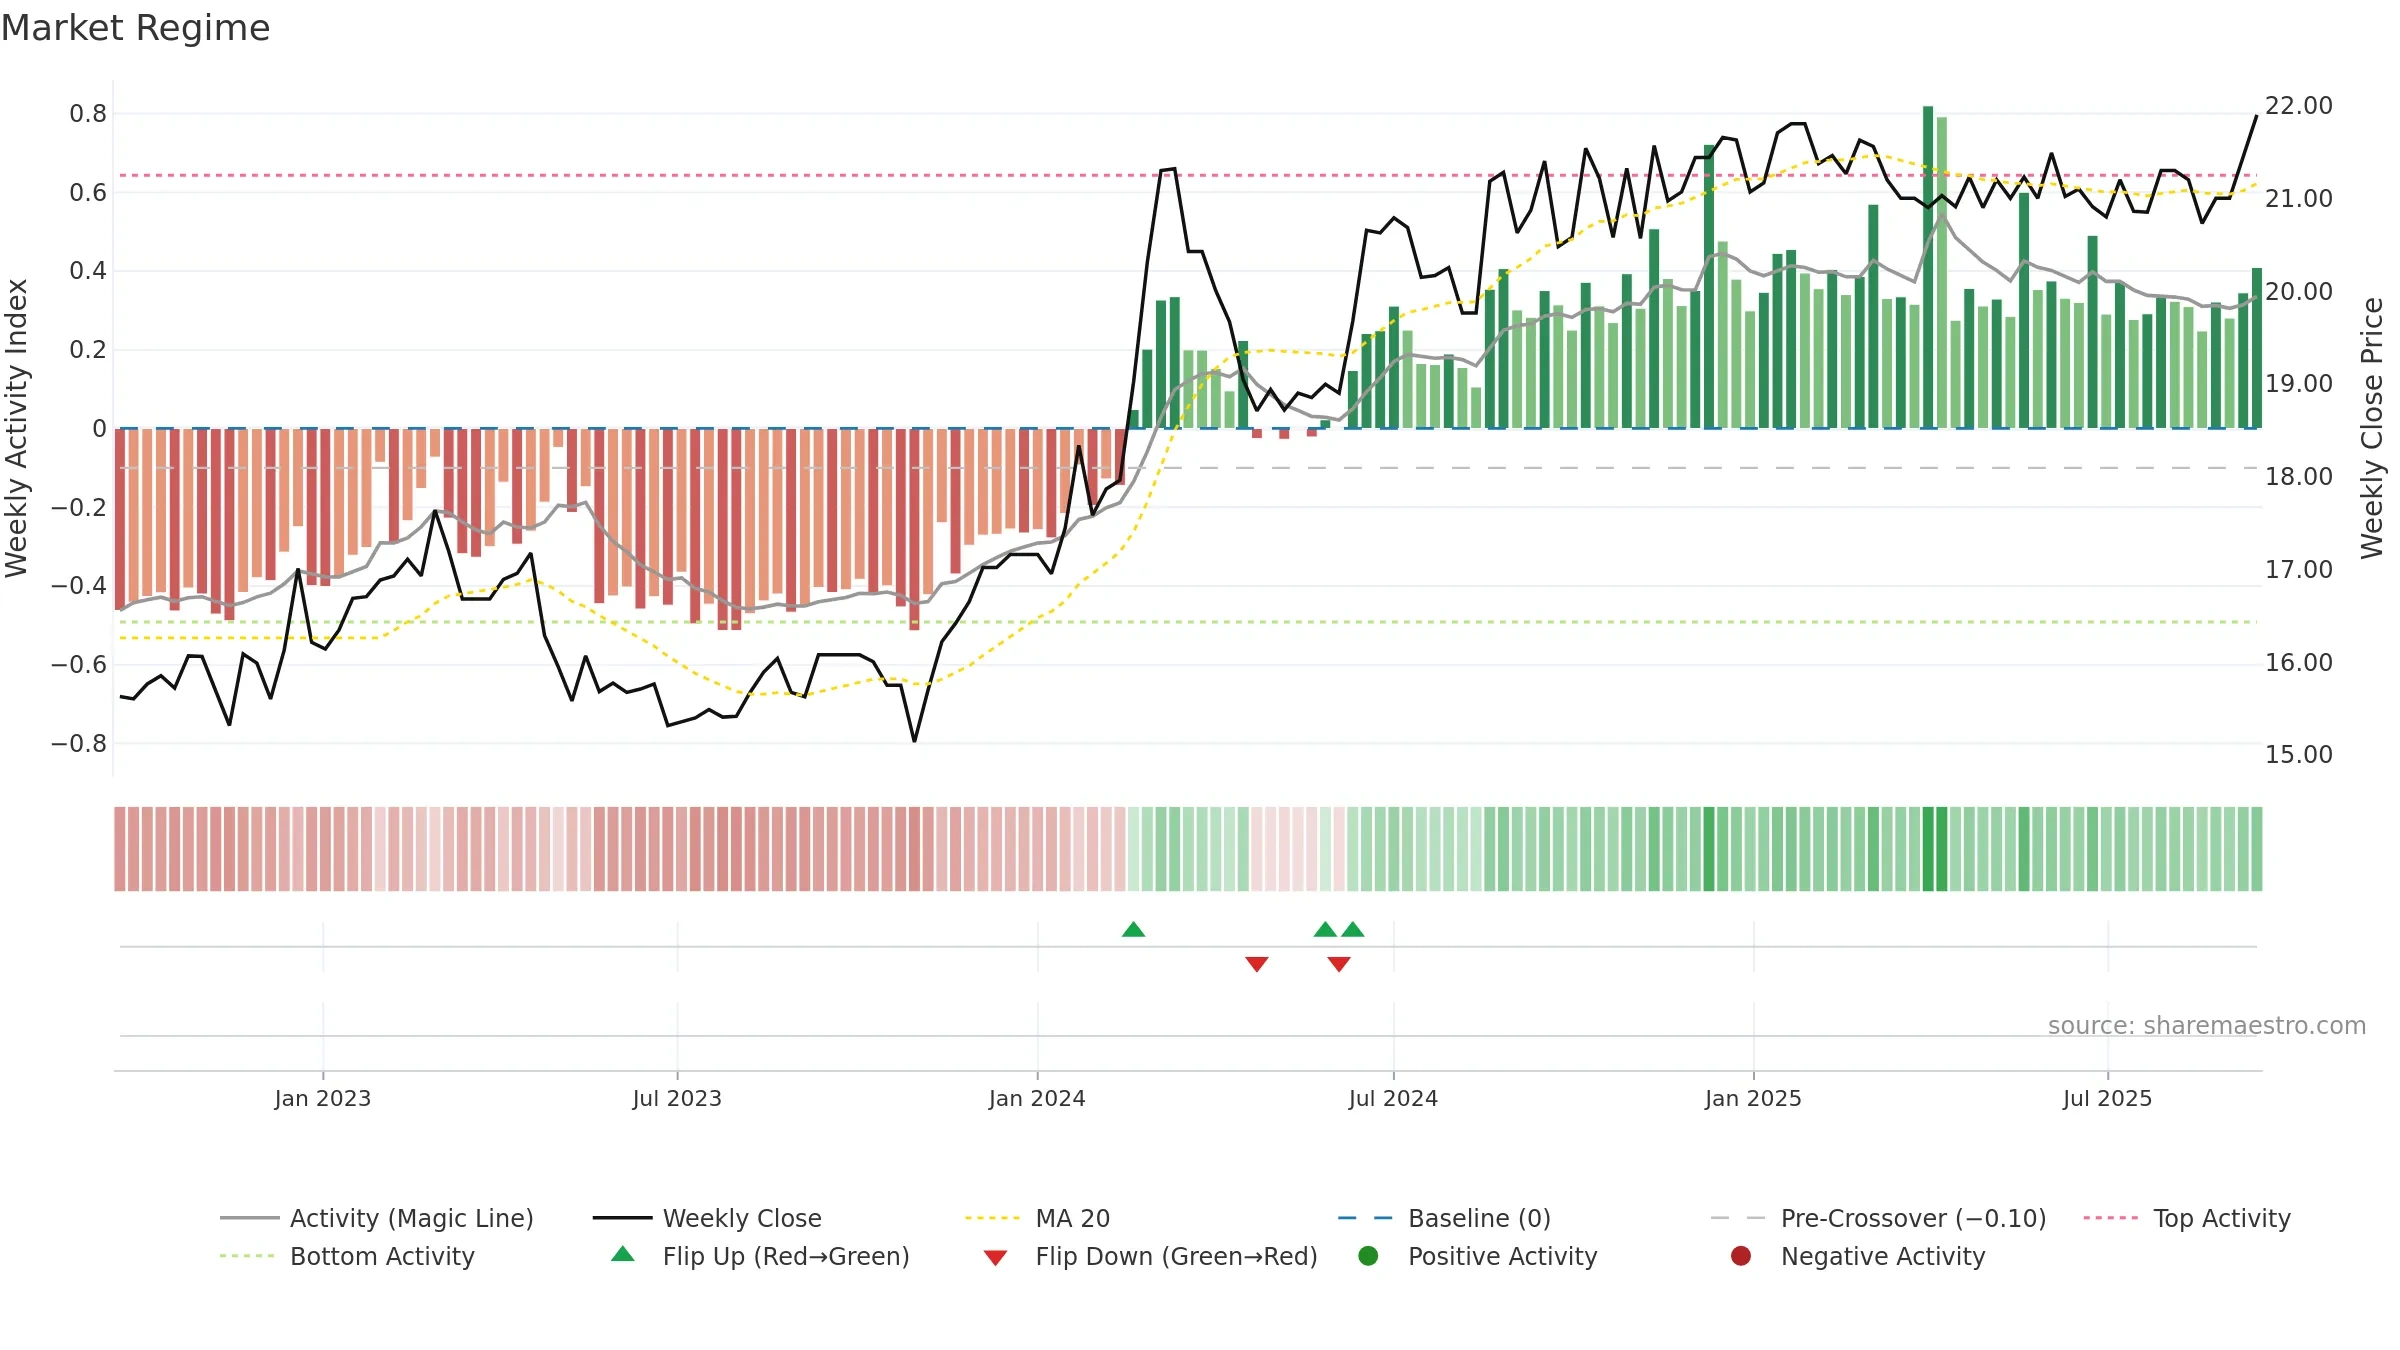
Task: Click the Weekly Close Price axis title
Action: [2372, 428]
